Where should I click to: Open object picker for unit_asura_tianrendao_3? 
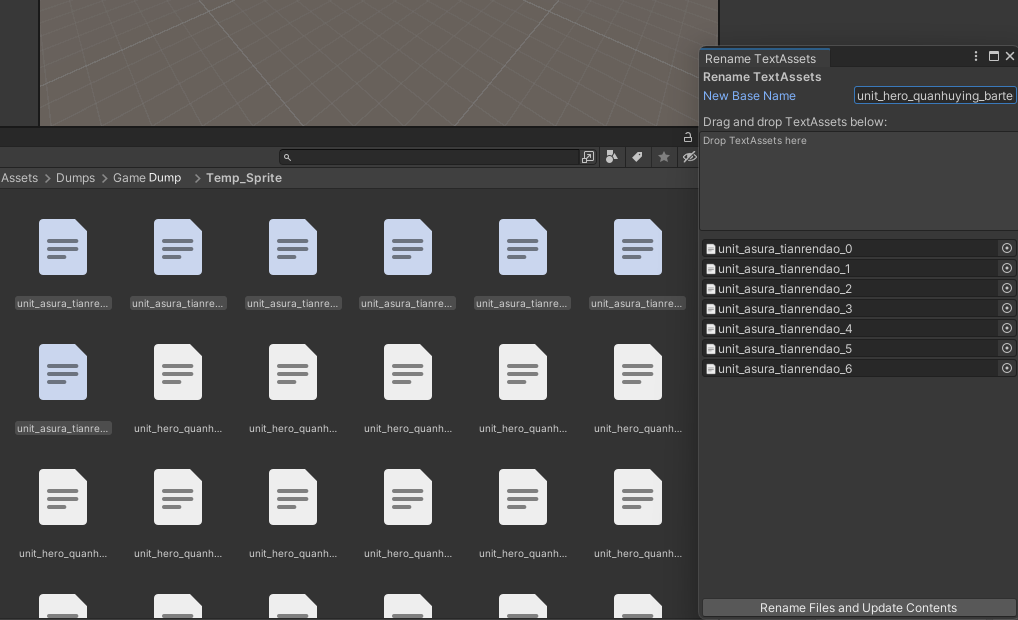coord(1007,308)
